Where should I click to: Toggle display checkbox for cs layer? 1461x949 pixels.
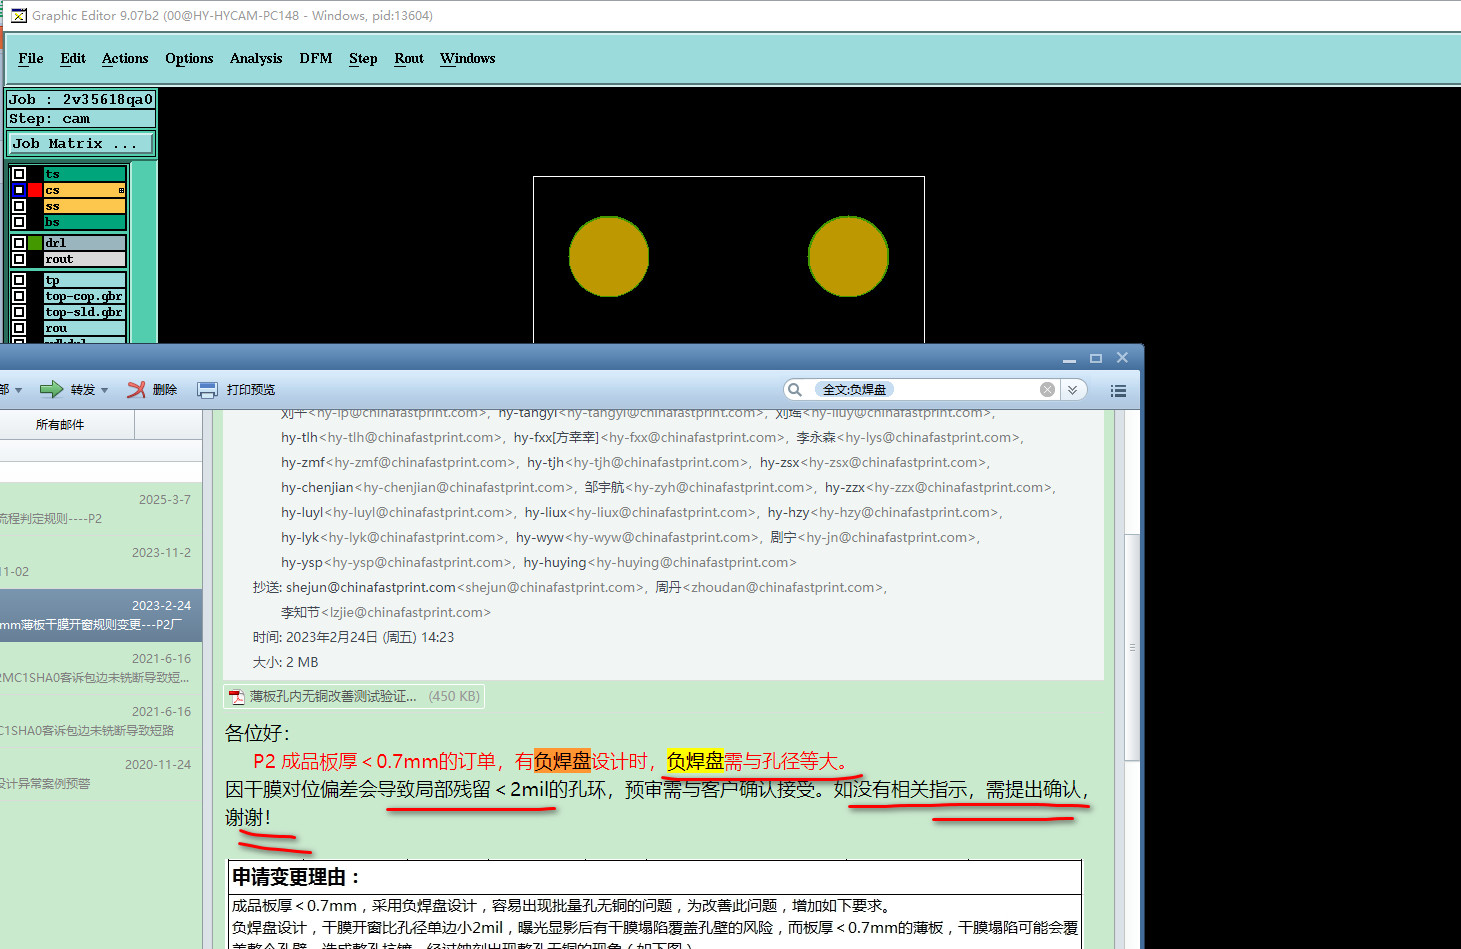click(x=19, y=190)
